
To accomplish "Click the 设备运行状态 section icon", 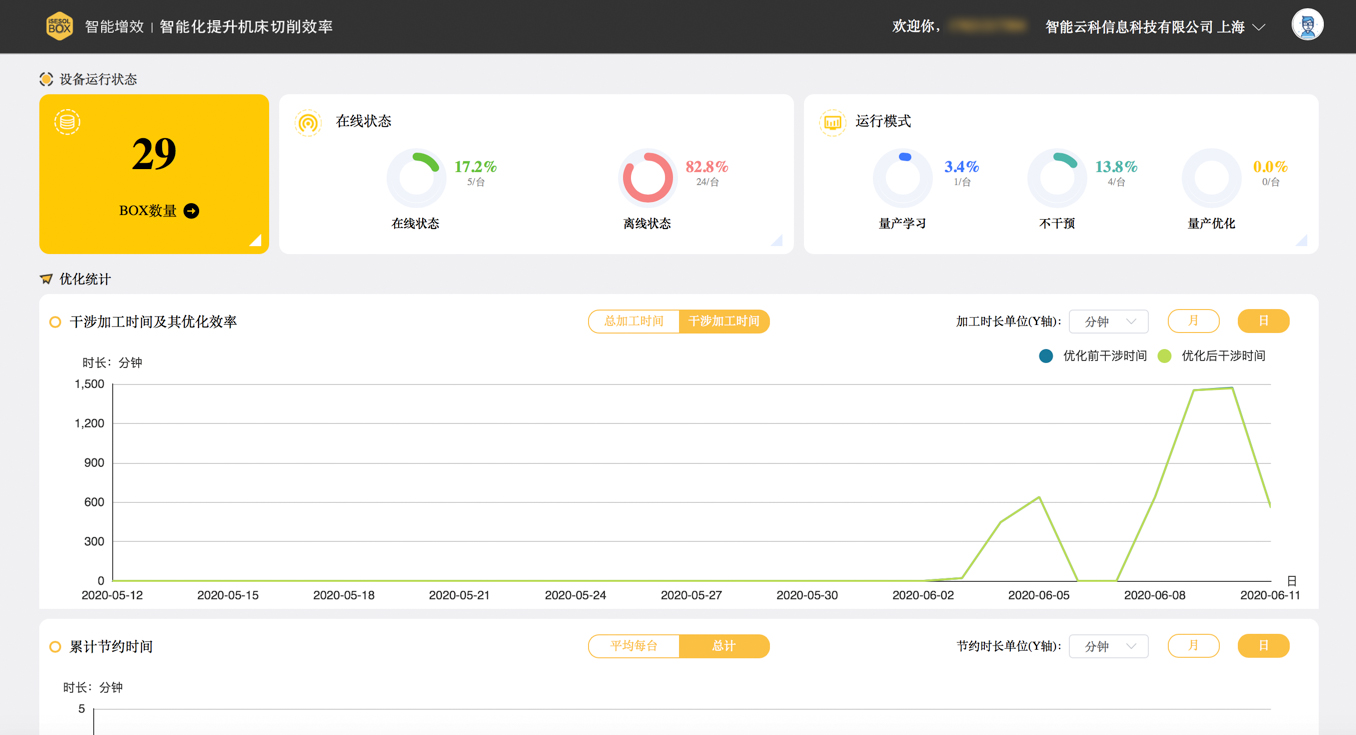I will point(46,79).
